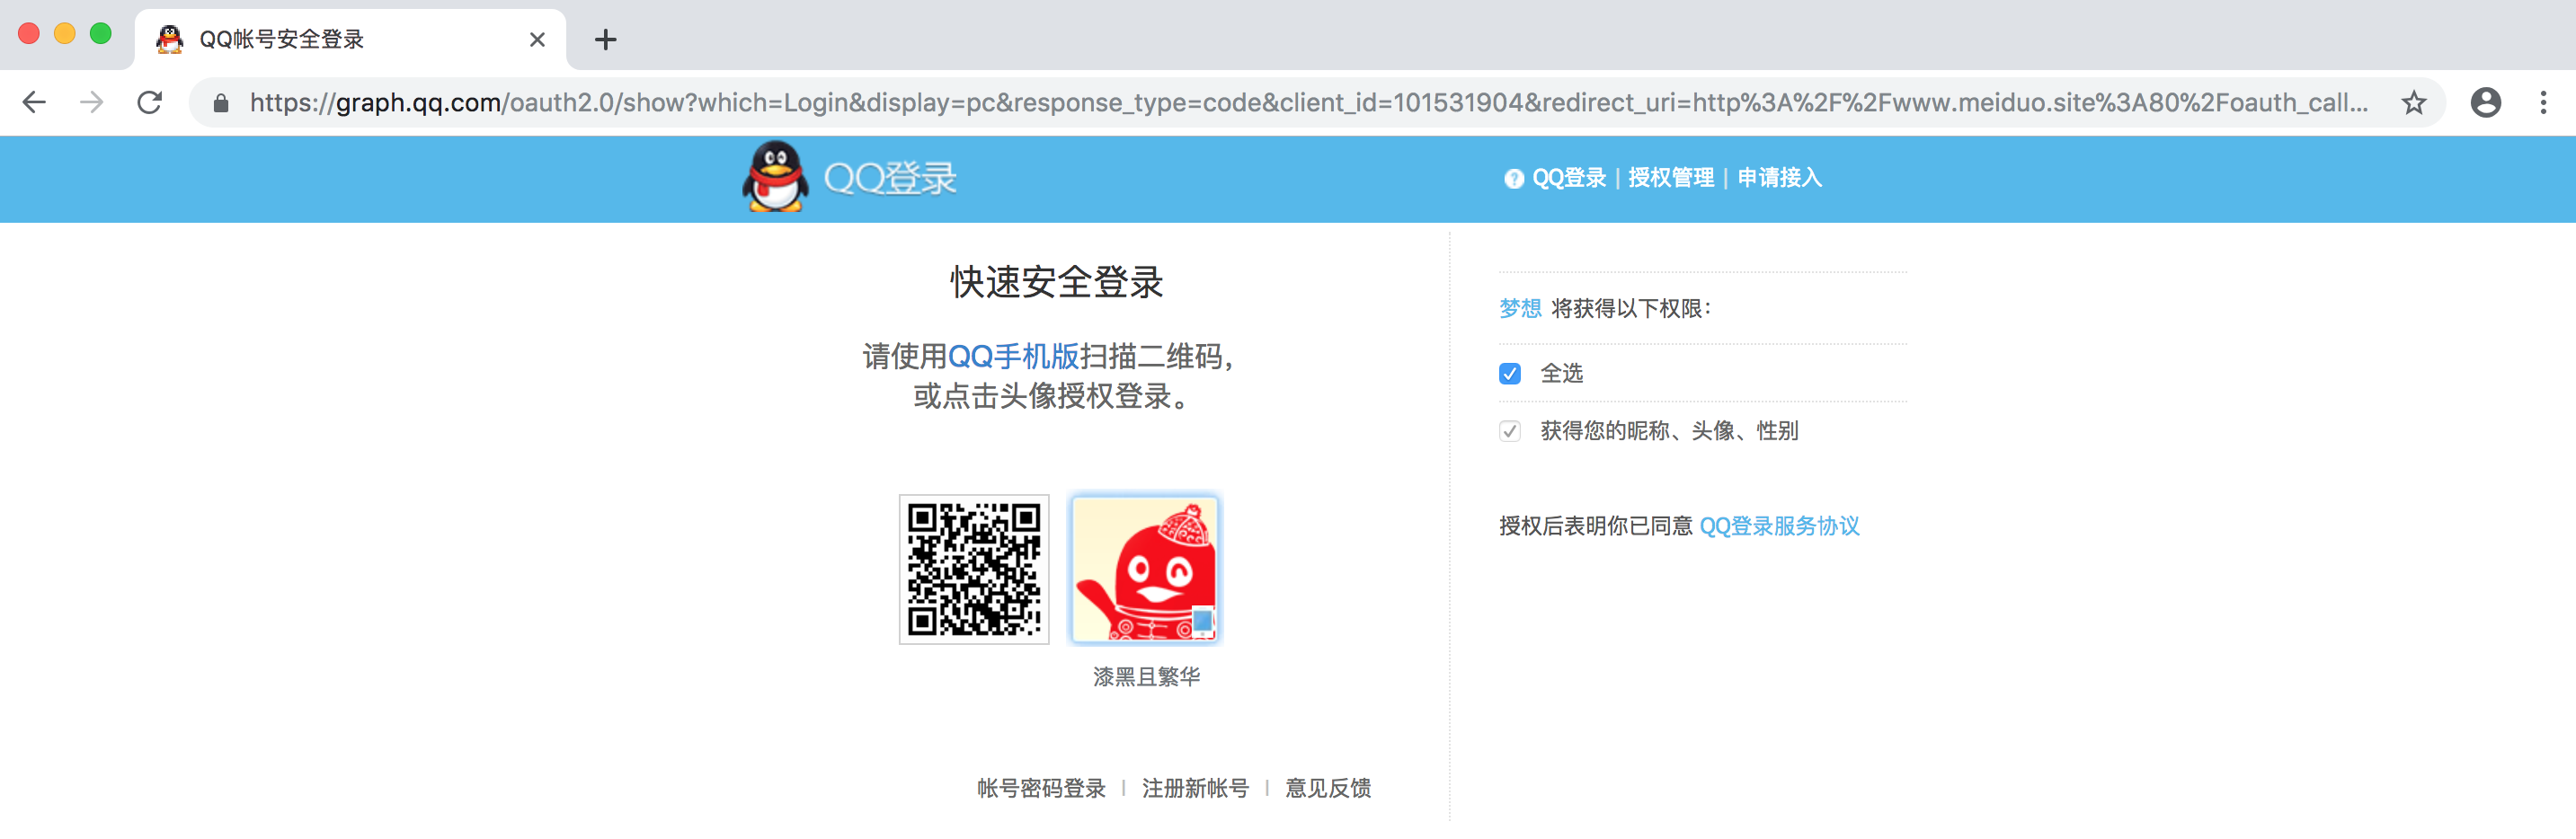The image size is (2576, 839).
Task: Click the login QR code image
Action: (x=974, y=570)
